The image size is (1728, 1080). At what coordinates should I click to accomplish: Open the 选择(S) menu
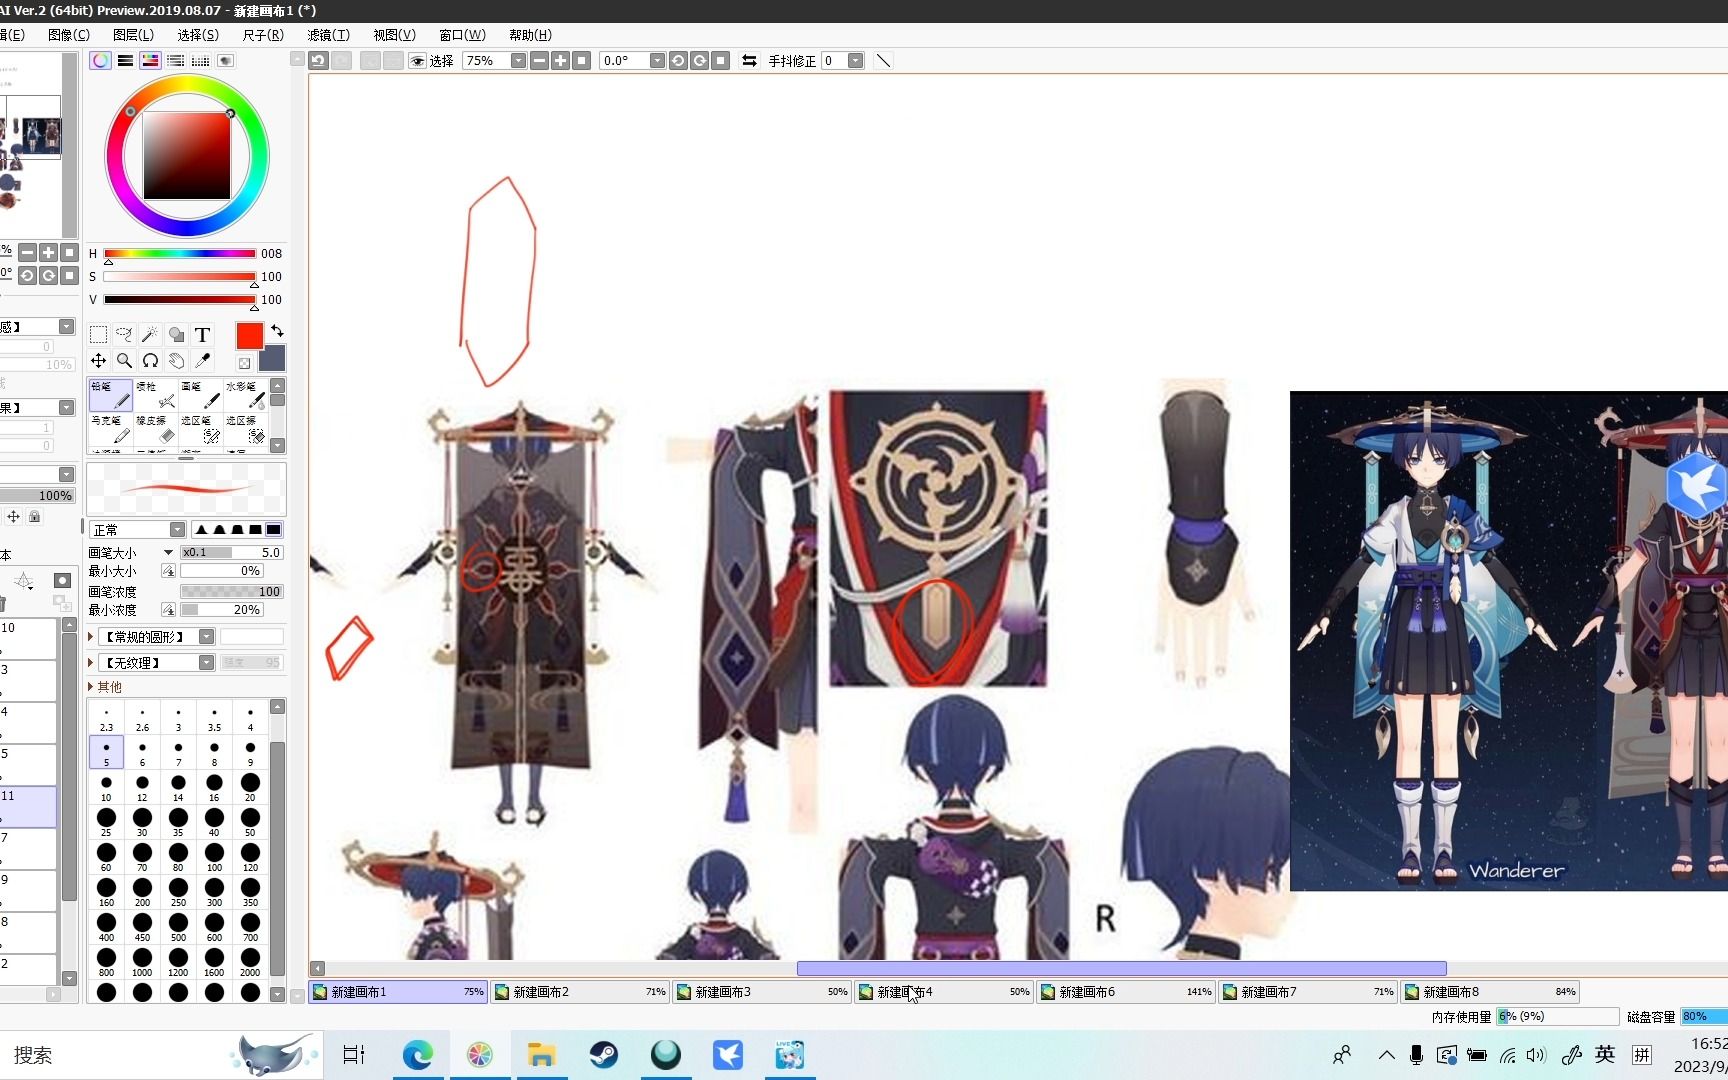[x=198, y=34]
